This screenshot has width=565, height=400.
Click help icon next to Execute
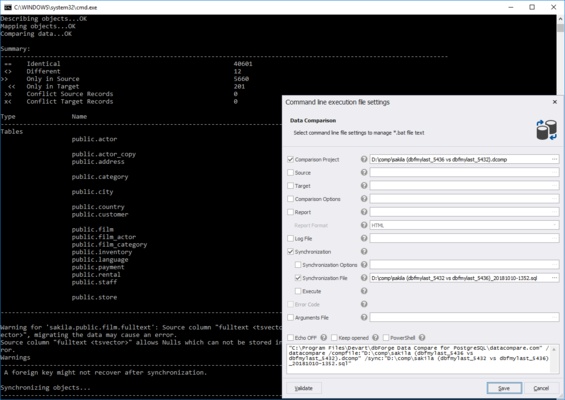point(364,291)
